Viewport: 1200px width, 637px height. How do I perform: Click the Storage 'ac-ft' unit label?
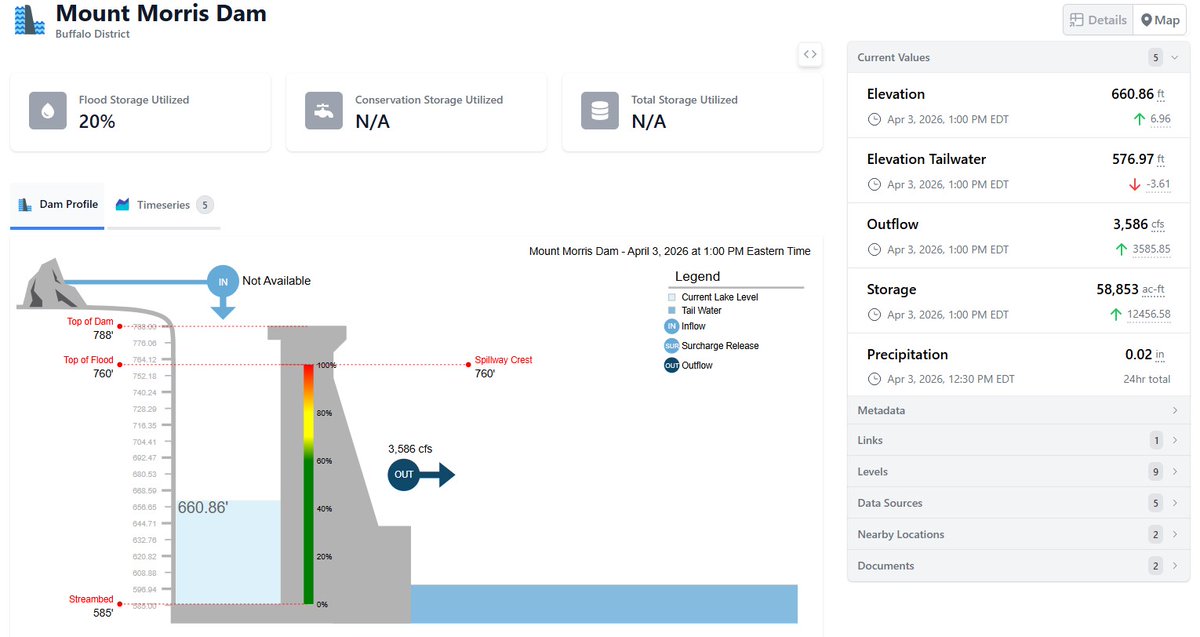tap(1154, 289)
